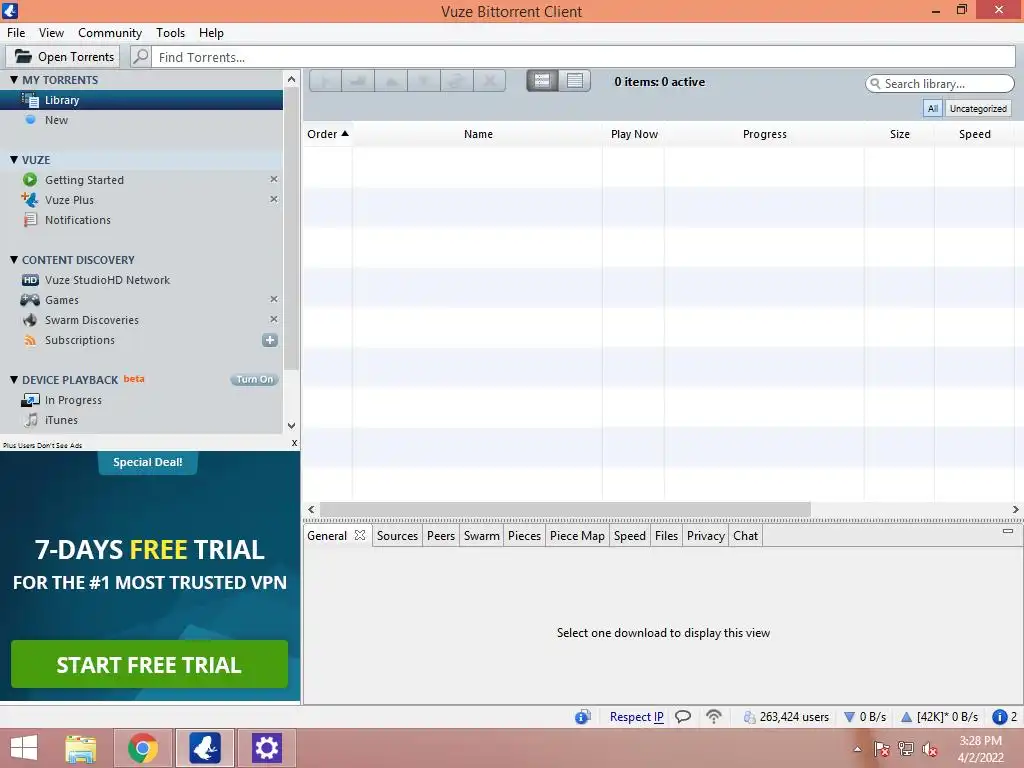The width and height of the screenshot is (1024, 768).
Task: Click the Open Torrents button
Action: point(63,57)
